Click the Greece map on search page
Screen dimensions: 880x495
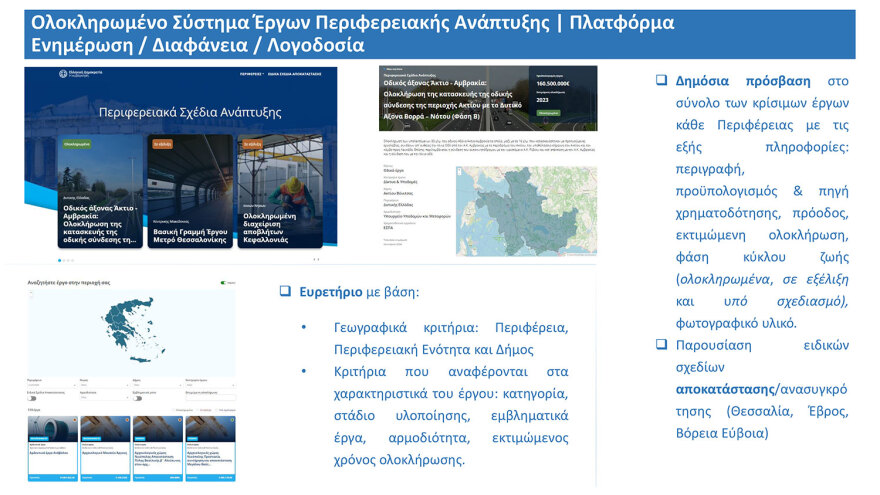tap(132, 333)
